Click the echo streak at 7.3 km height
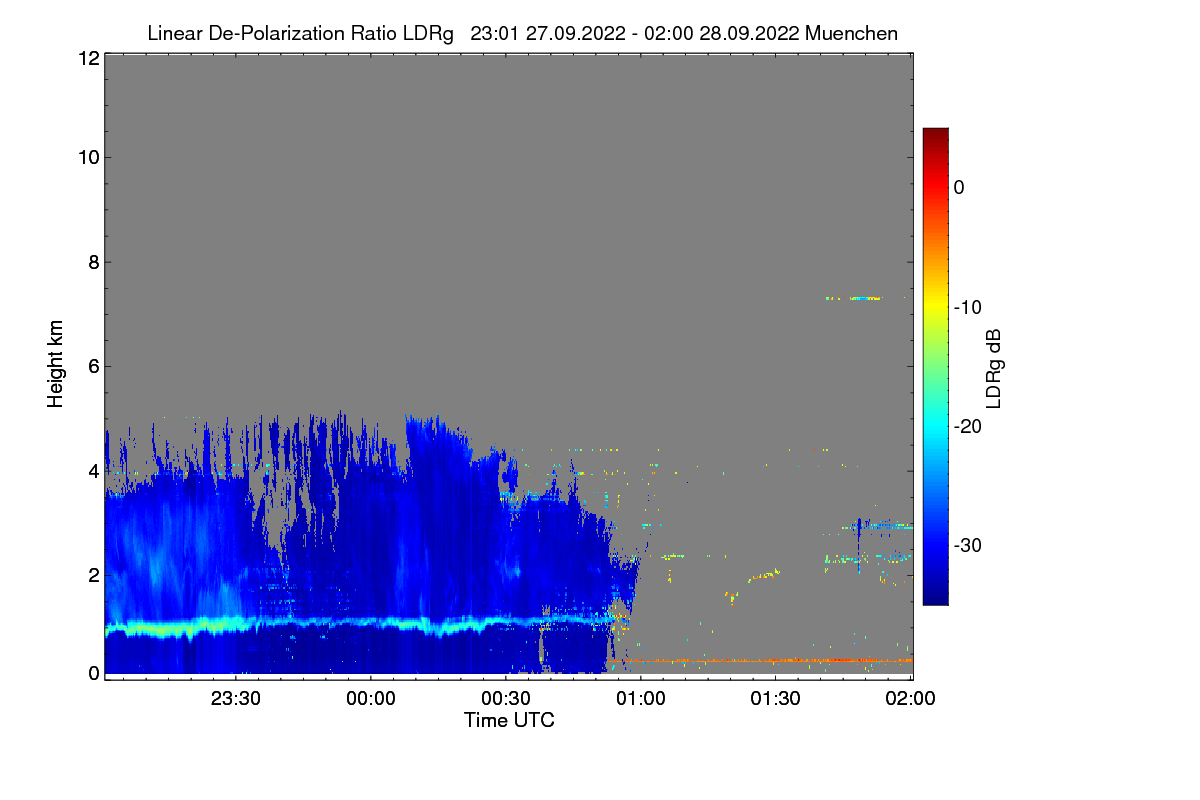 coord(853,298)
